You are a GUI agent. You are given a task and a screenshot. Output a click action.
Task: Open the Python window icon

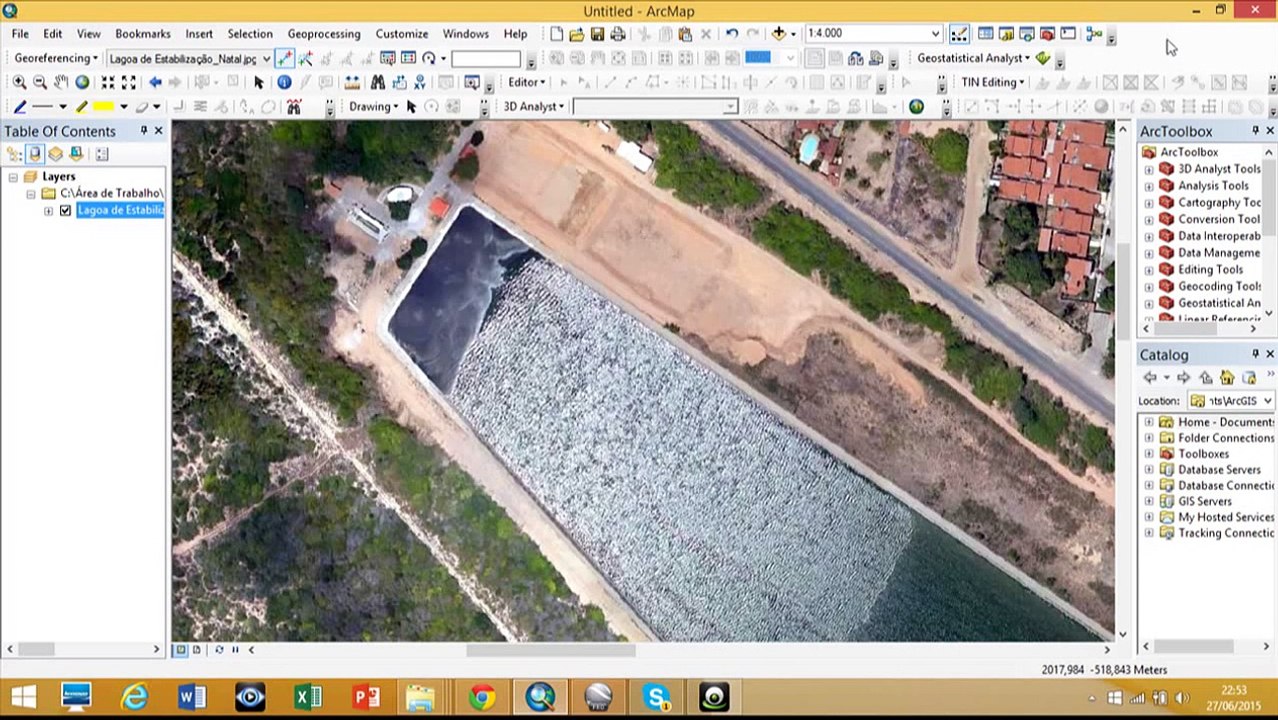[1067, 33]
